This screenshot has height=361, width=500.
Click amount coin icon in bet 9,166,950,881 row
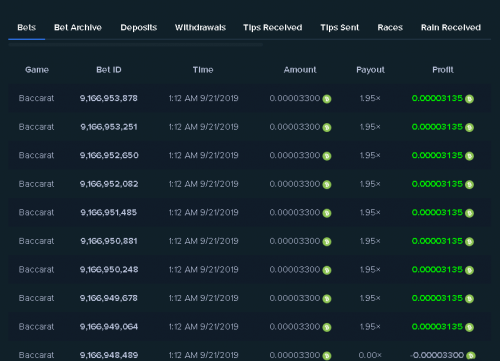pos(327,242)
